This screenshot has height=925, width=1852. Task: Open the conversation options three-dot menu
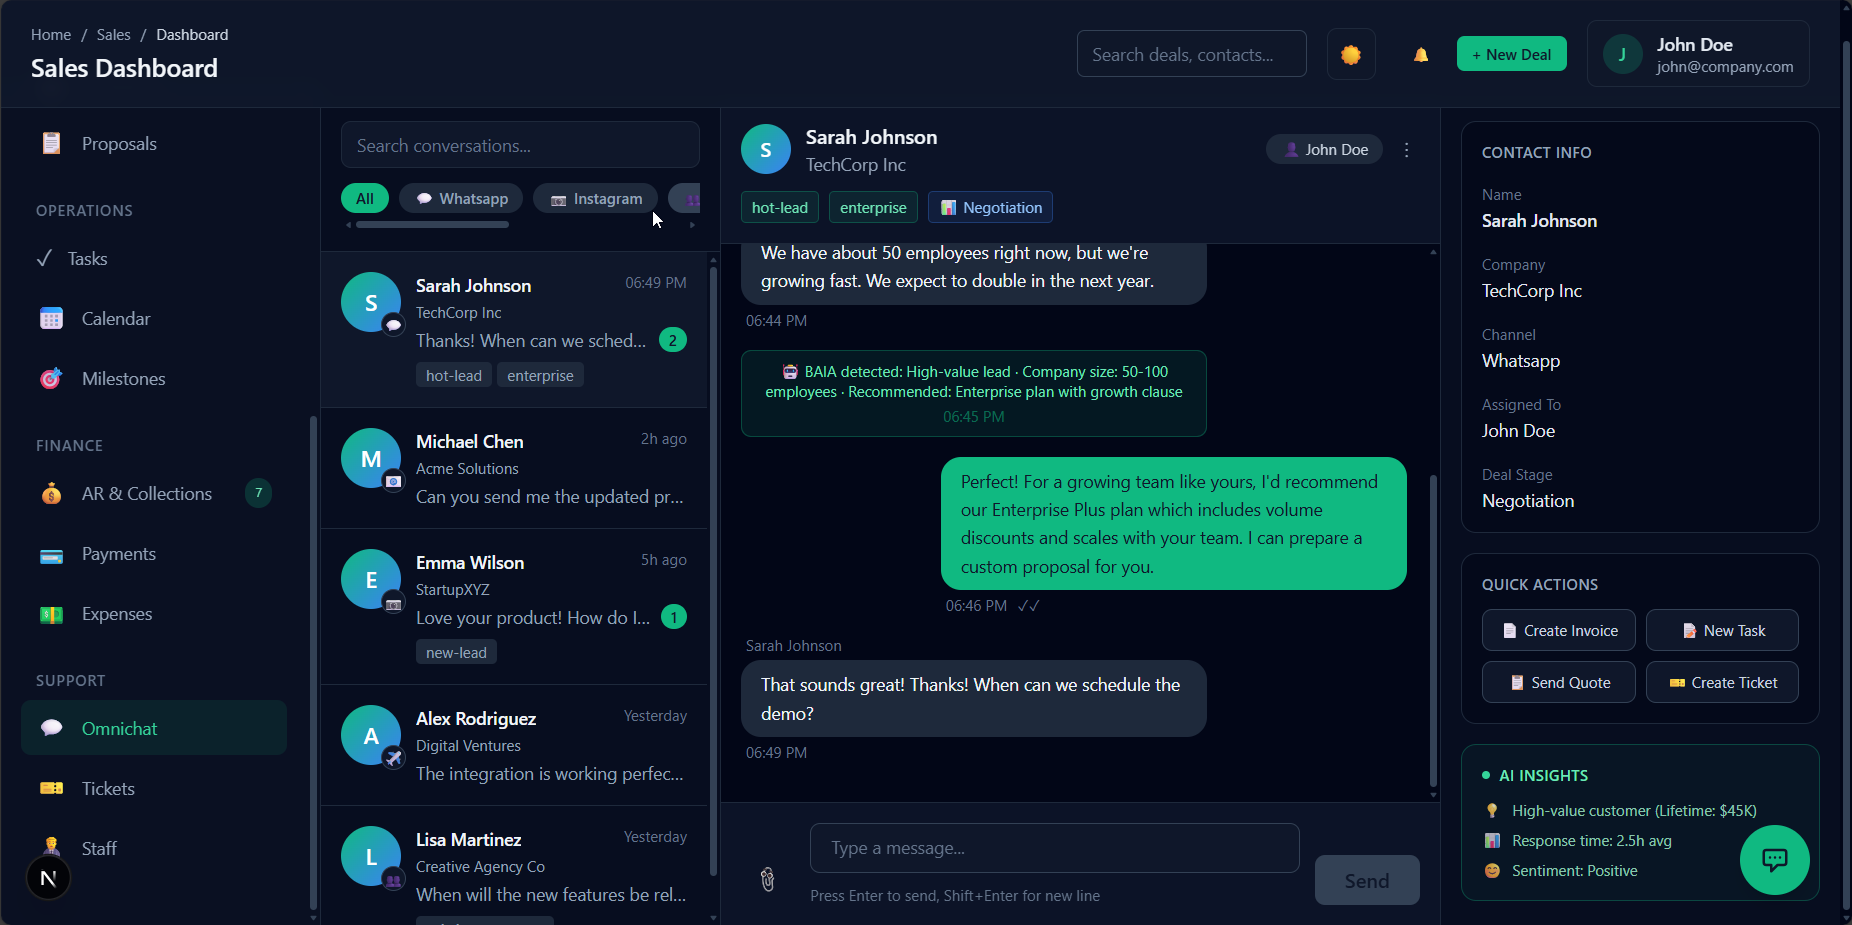click(x=1406, y=149)
